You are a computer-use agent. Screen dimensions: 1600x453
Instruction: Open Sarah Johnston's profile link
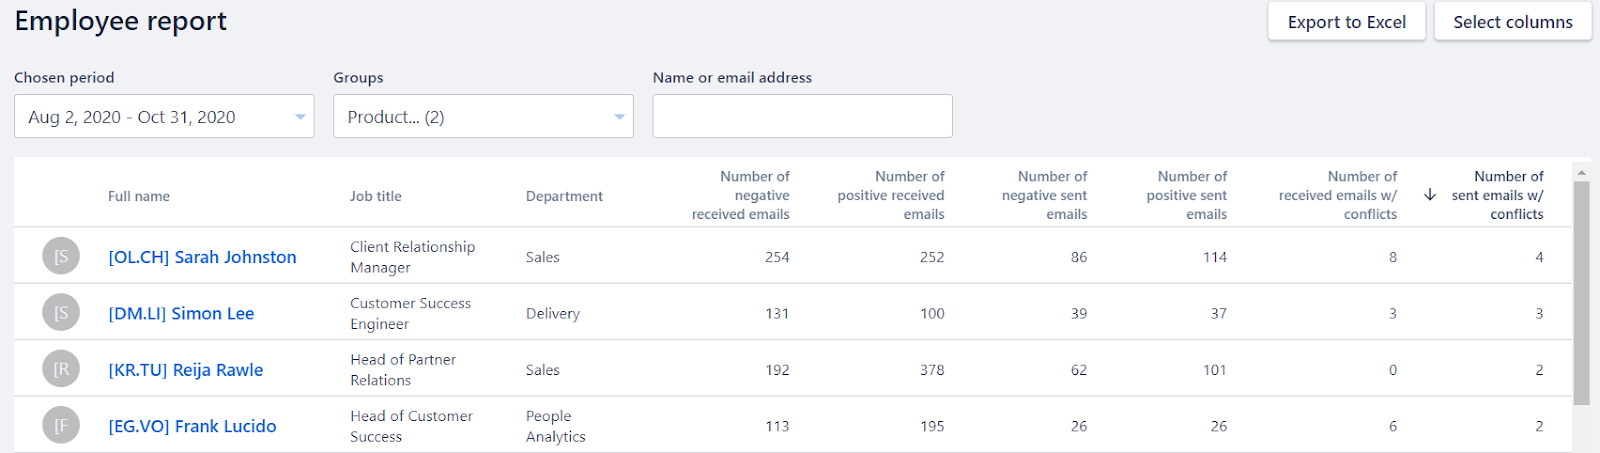(x=202, y=257)
